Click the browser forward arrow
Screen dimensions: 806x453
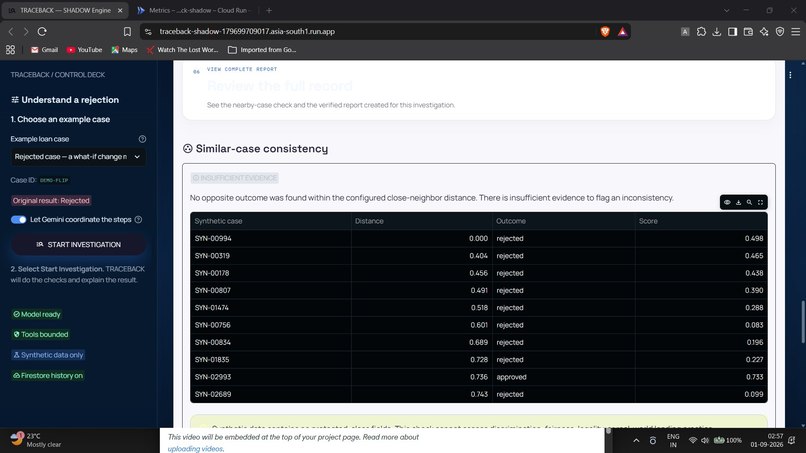[x=26, y=31]
